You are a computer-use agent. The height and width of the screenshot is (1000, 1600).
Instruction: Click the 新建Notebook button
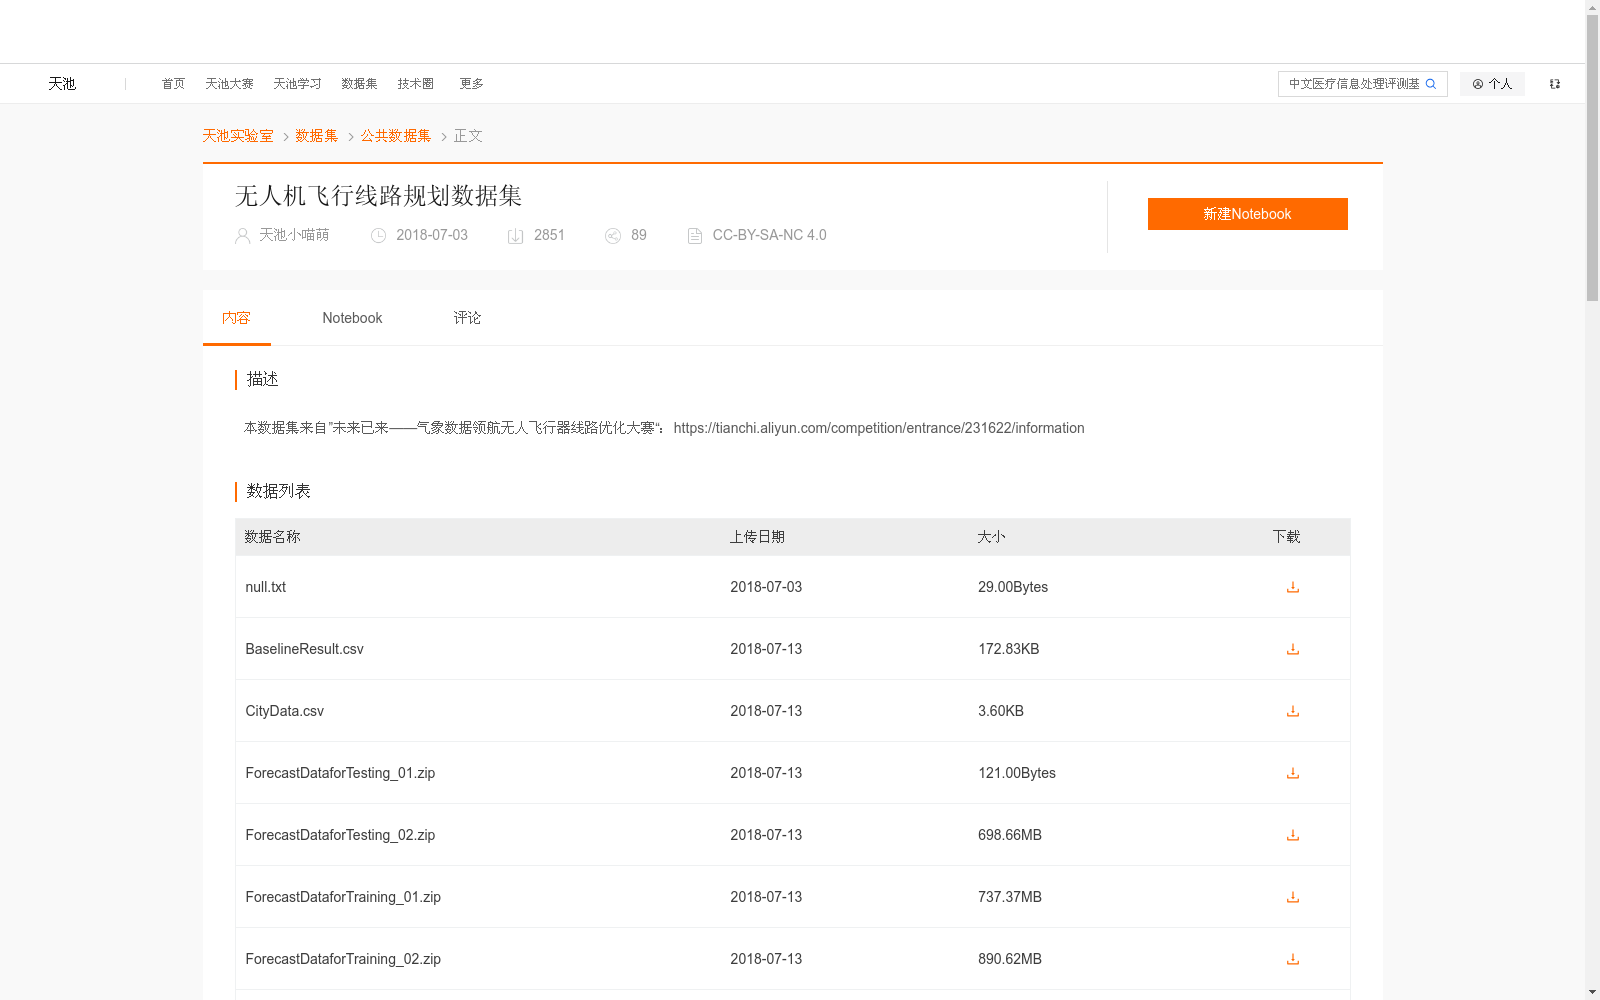1247,214
